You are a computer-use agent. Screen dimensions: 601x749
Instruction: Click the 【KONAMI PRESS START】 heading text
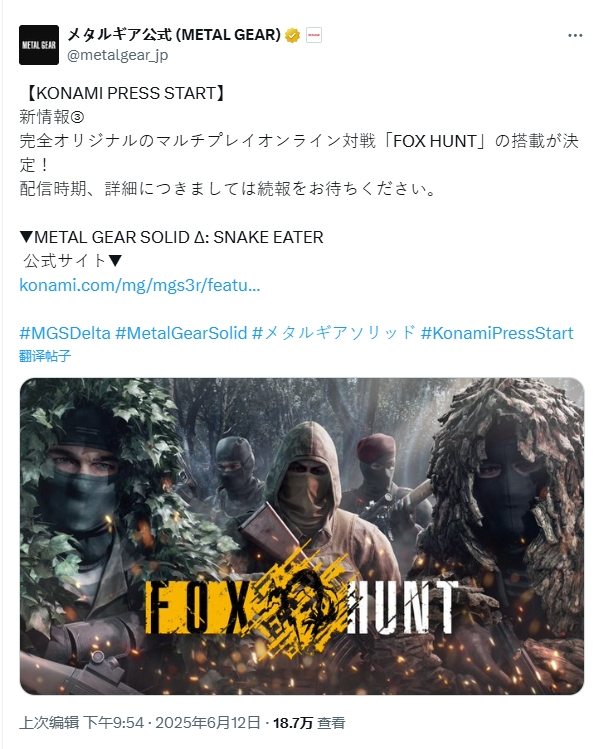(x=123, y=93)
